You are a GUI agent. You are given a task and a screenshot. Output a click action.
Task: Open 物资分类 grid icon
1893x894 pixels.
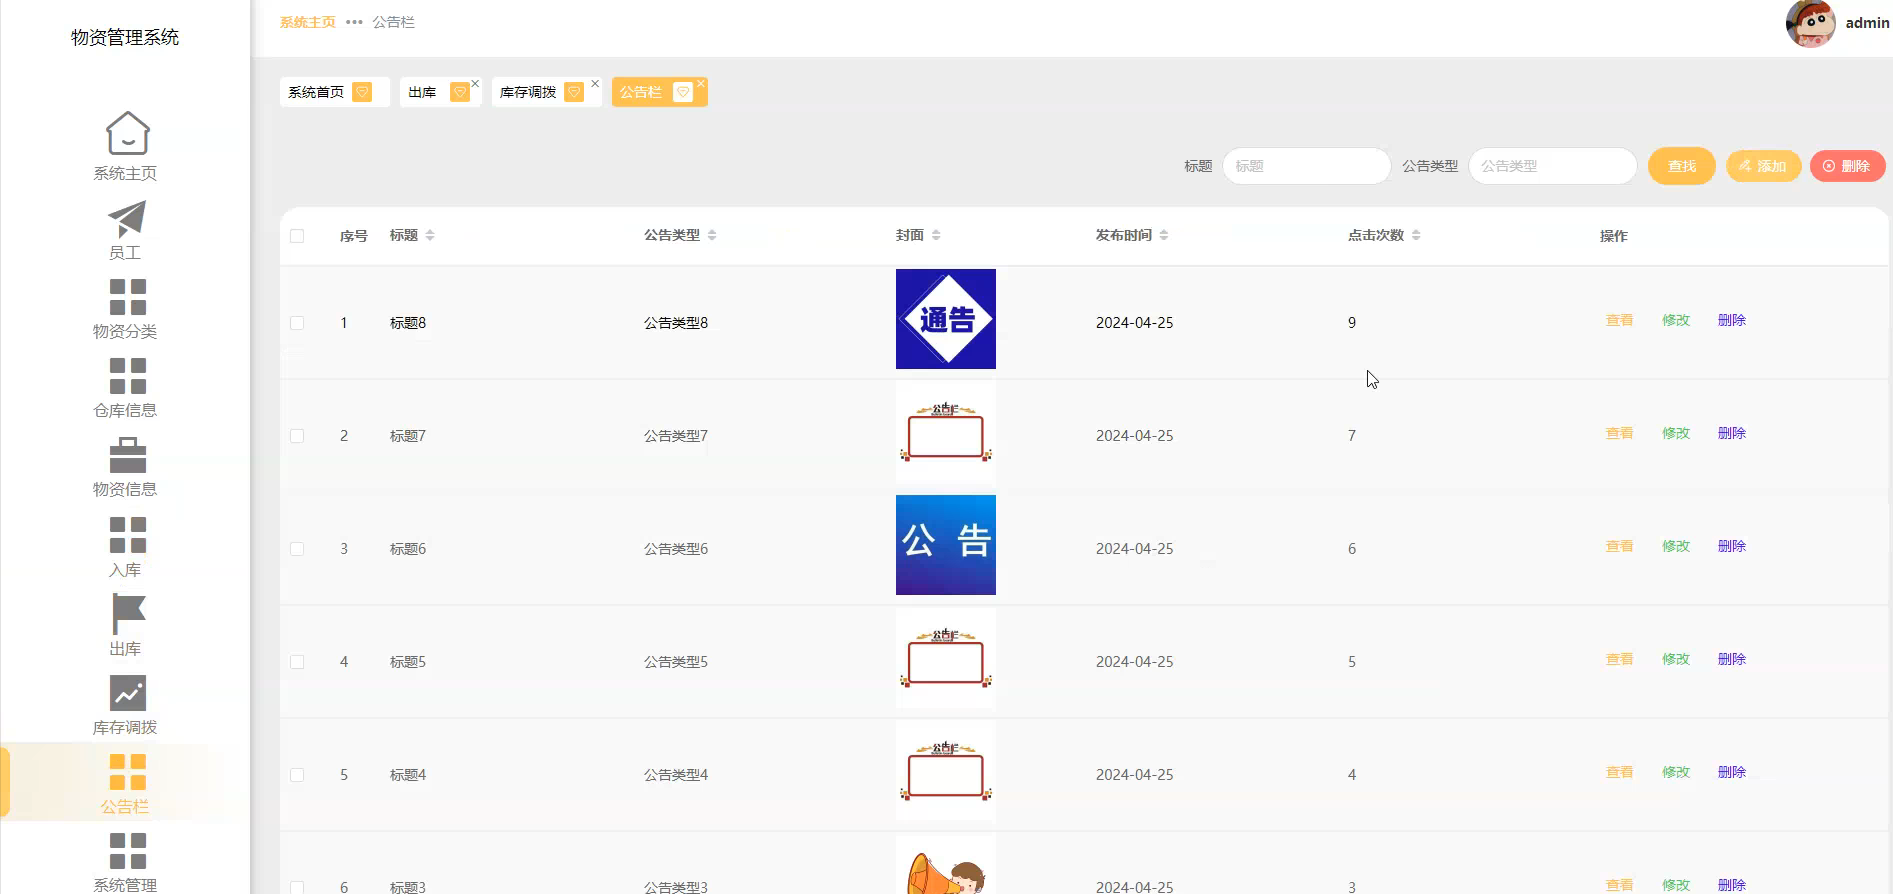[127, 297]
